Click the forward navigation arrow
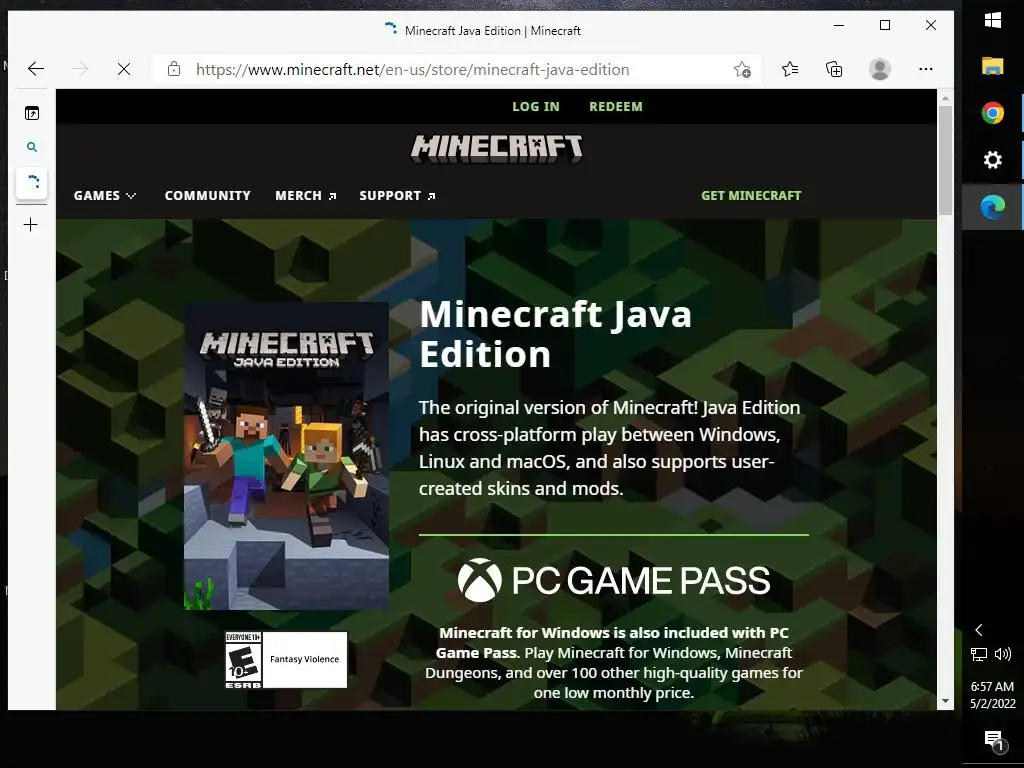 80,69
